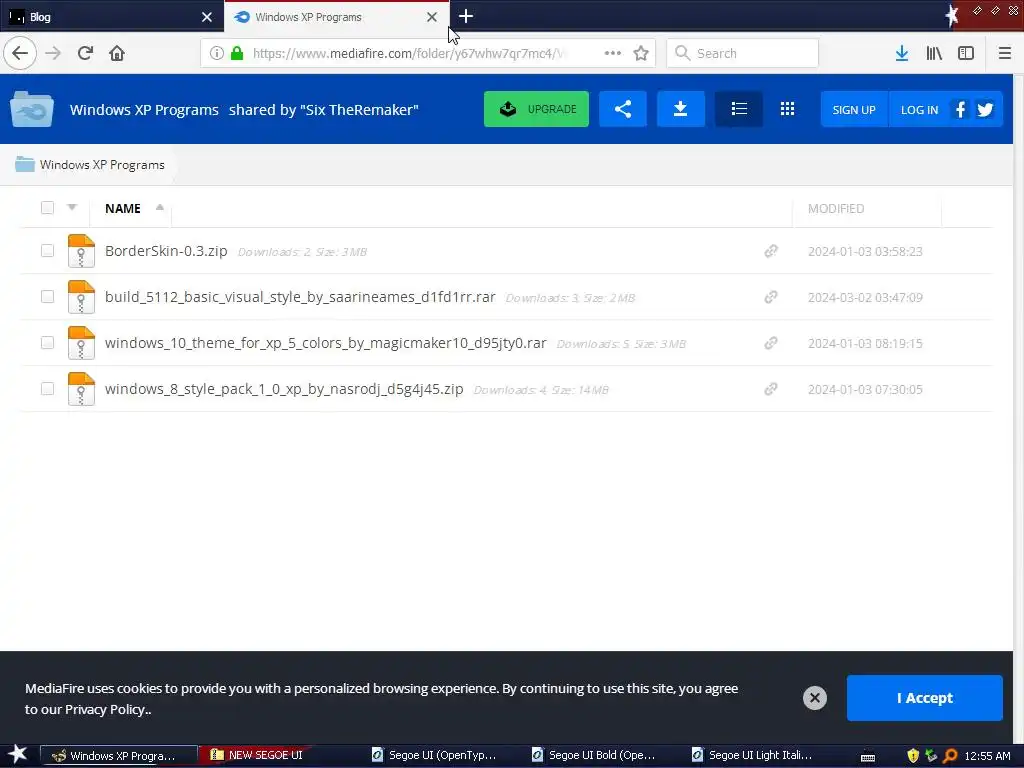Click the Start star button on taskbar
This screenshot has height=768, width=1024.
point(18,754)
